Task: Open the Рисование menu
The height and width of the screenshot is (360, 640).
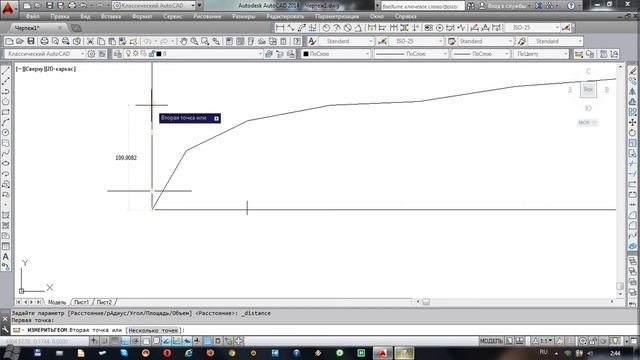Action: 207,16
